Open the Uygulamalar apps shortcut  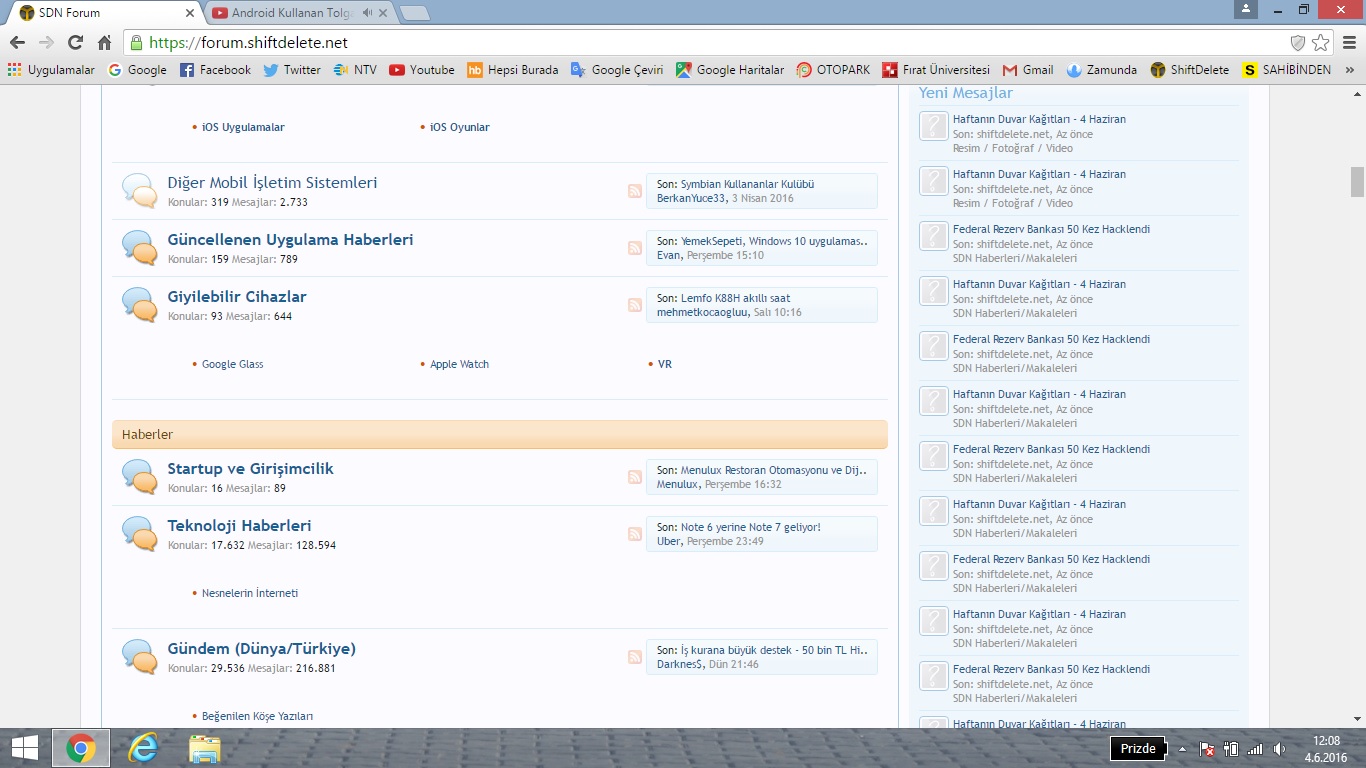(x=51, y=70)
